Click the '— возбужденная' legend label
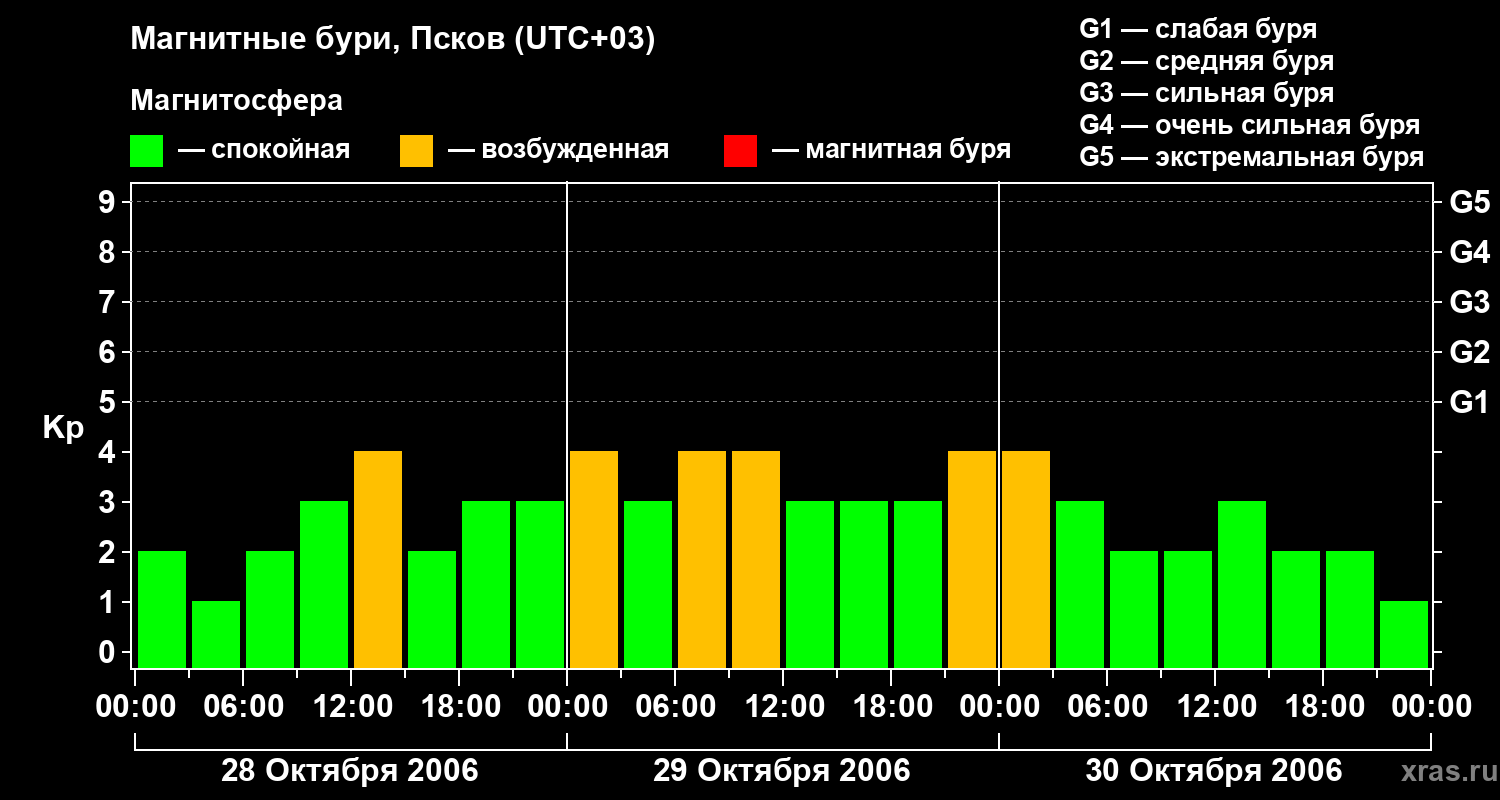 coord(558,150)
